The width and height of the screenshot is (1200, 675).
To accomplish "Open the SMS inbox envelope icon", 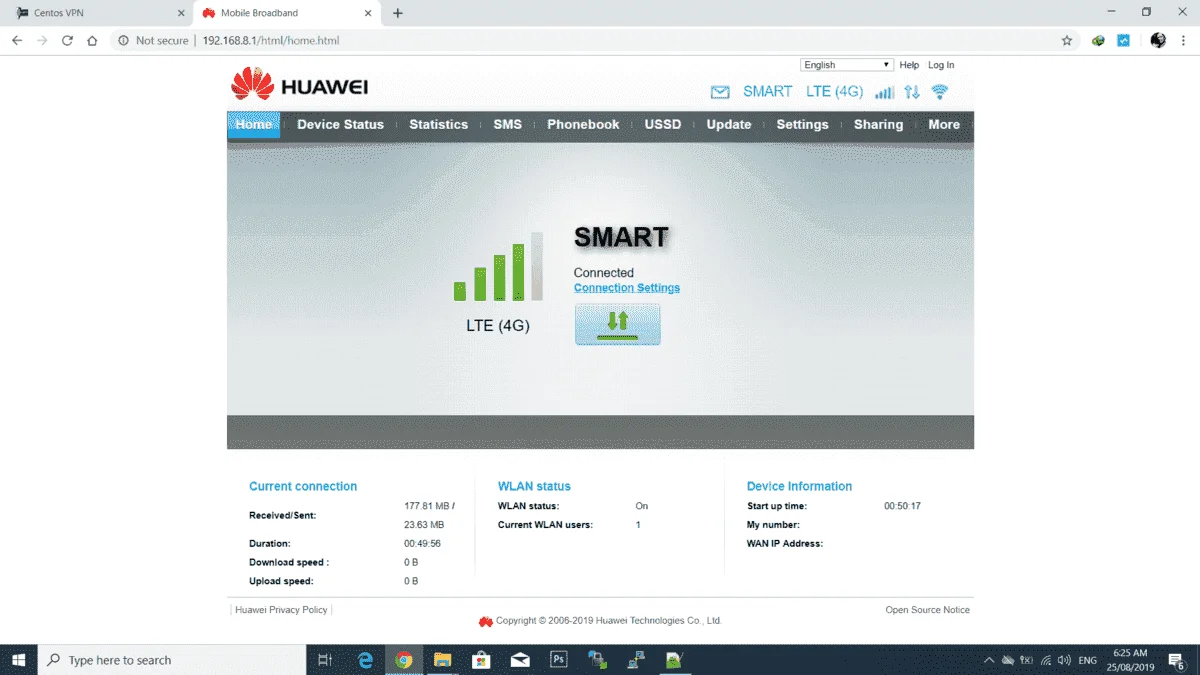I will (720, 92).
